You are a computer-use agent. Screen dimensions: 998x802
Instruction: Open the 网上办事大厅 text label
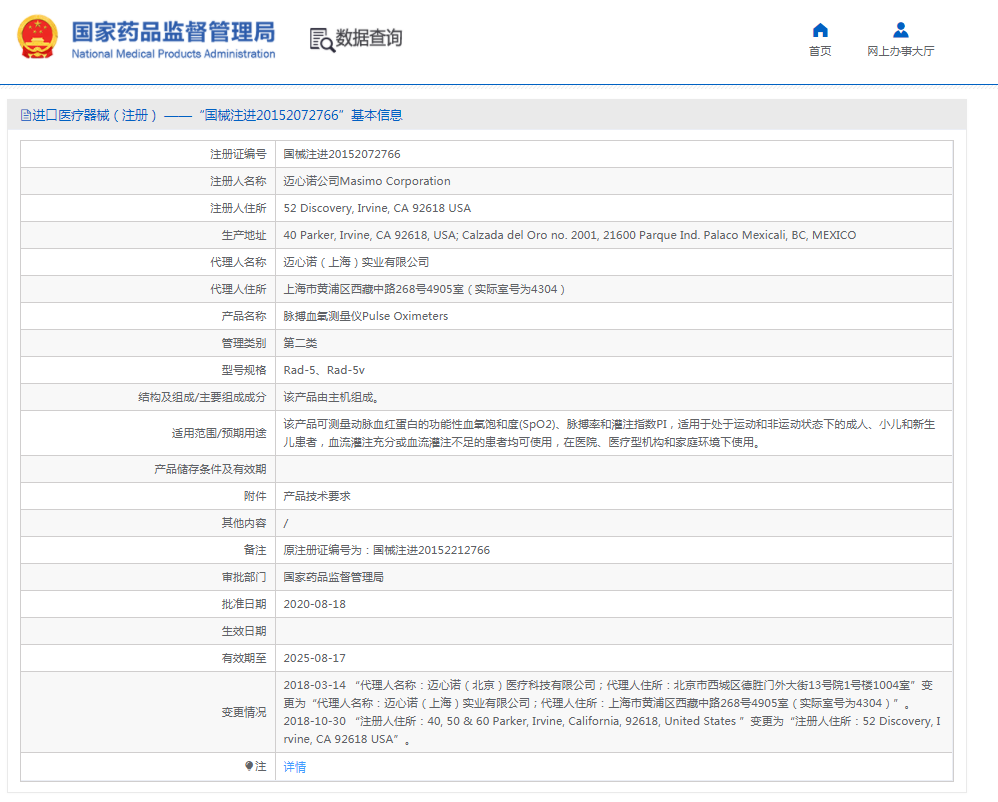coord(900,51)
